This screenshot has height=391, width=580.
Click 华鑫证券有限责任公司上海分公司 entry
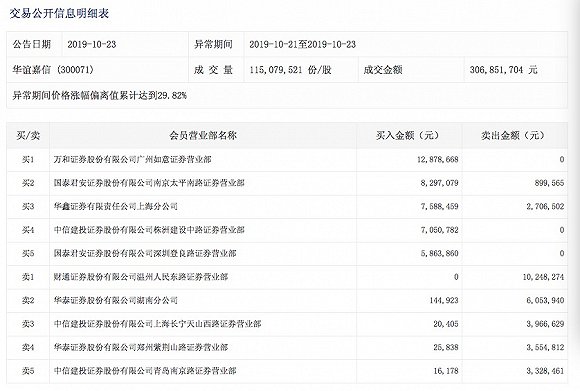115,206
